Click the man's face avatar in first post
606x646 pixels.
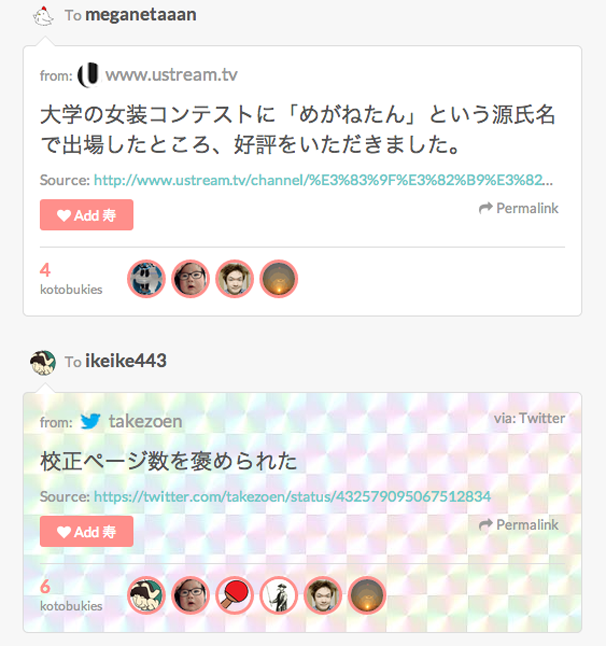pos(234,279)
